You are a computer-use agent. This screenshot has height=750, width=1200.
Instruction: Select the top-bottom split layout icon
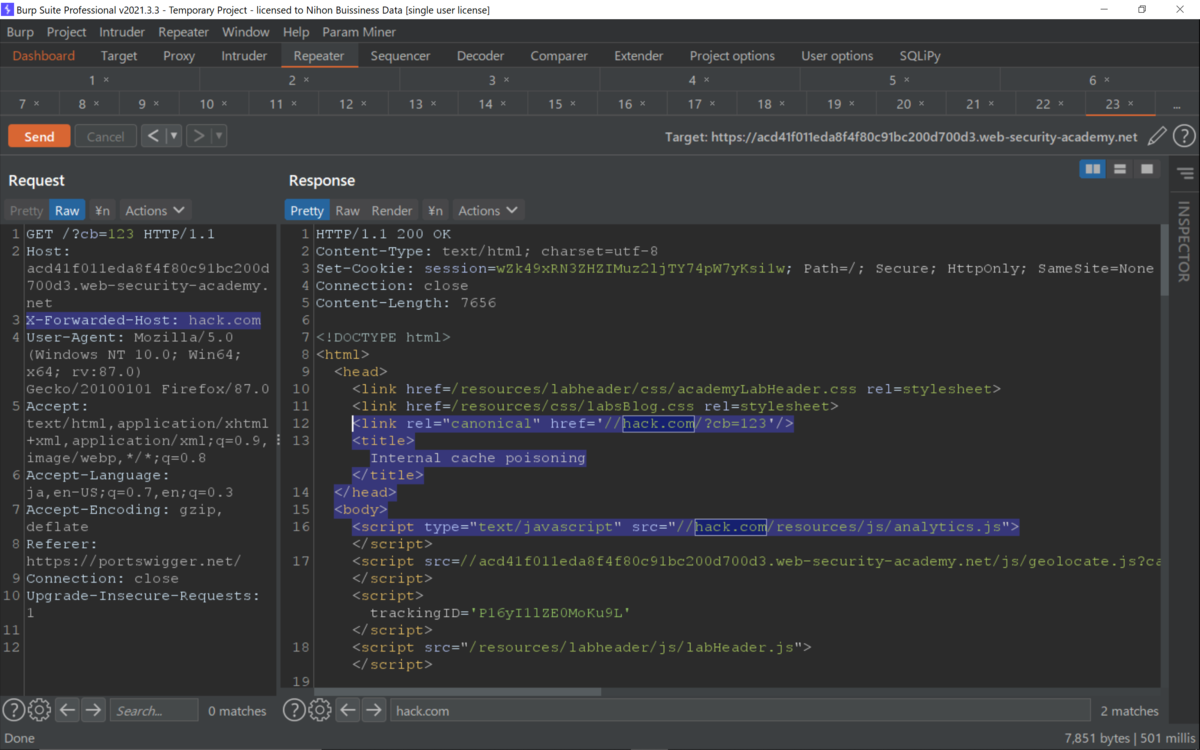pyautogui.click(x=1120, y=169)
